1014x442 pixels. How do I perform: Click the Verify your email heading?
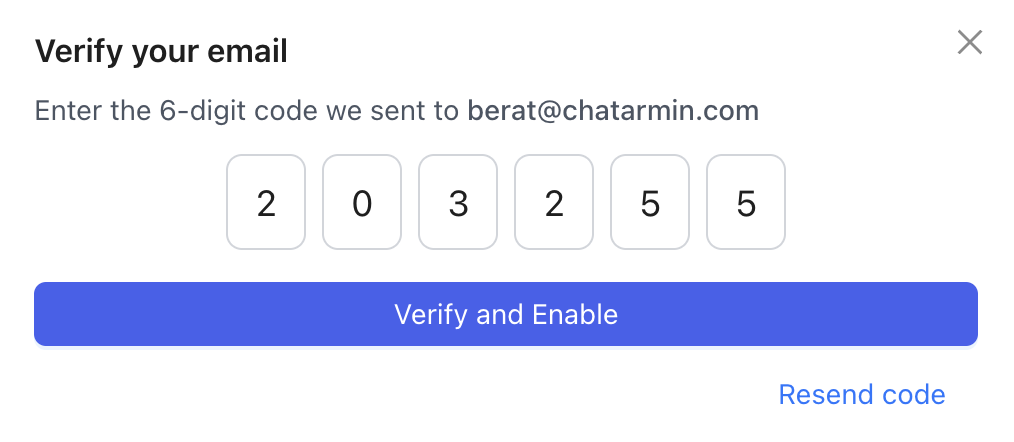pos(161,51)
